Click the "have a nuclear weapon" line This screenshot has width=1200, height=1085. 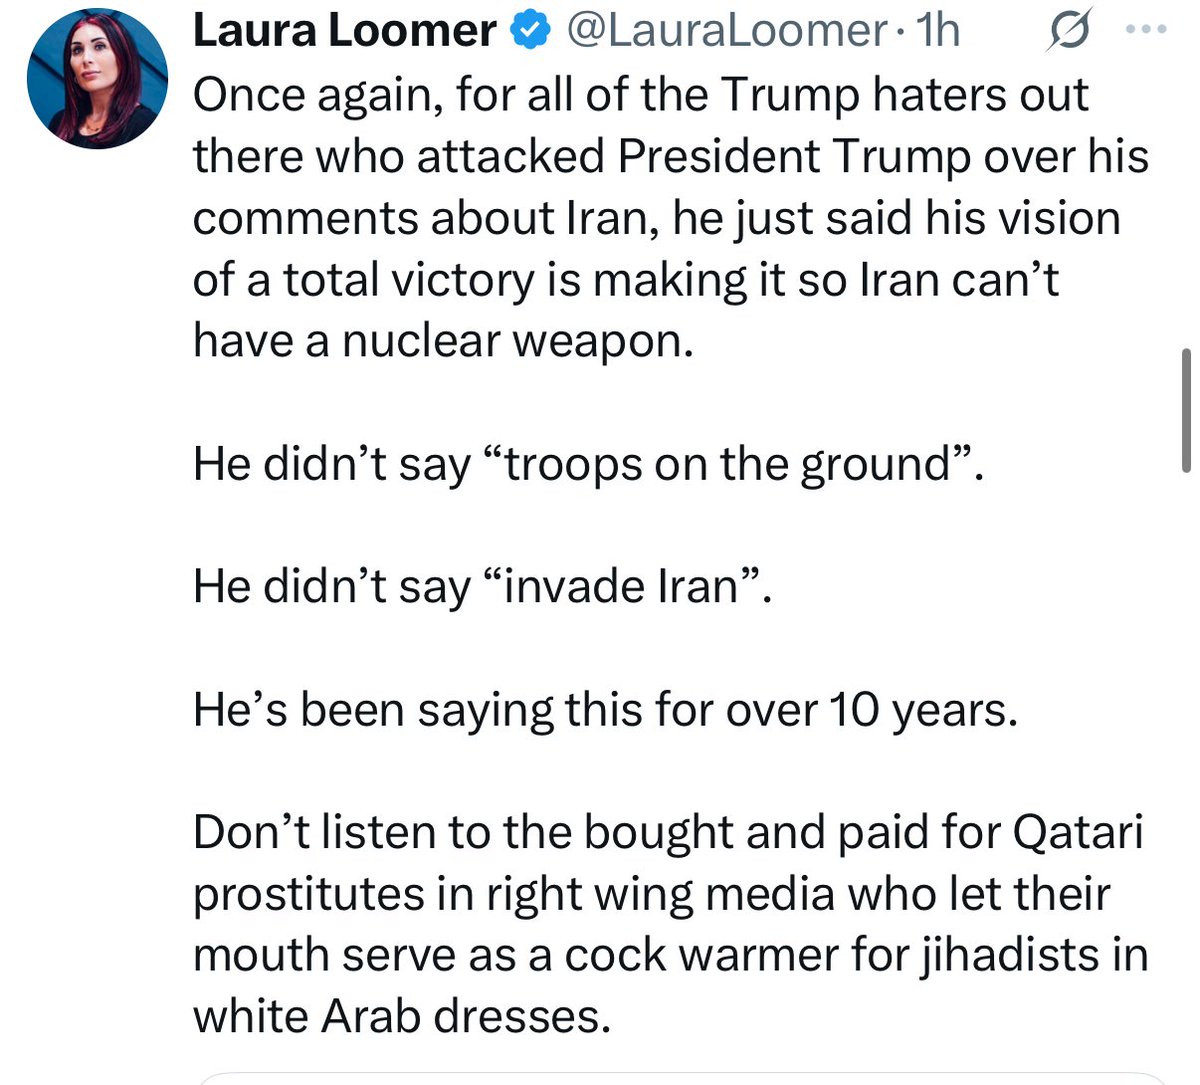pyautogui.click(x=442, y=342)
